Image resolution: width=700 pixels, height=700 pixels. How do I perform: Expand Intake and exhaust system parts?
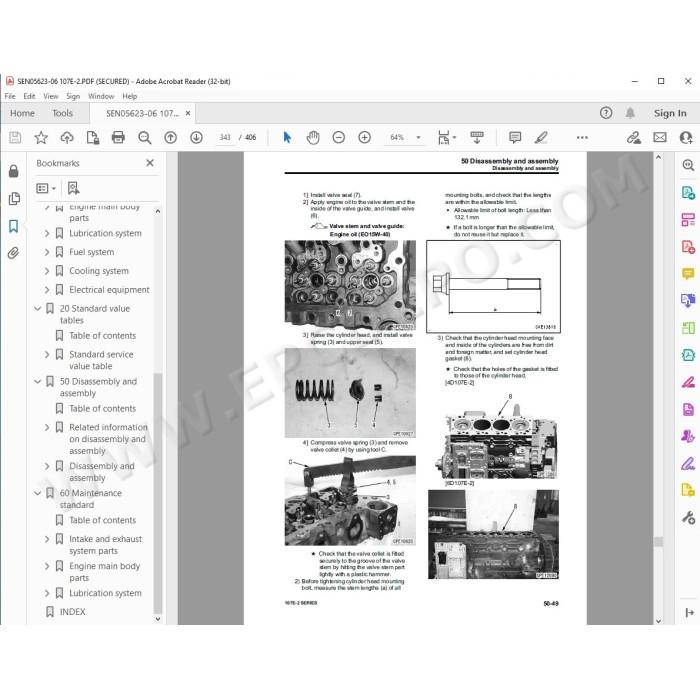[x=47, y=539]
